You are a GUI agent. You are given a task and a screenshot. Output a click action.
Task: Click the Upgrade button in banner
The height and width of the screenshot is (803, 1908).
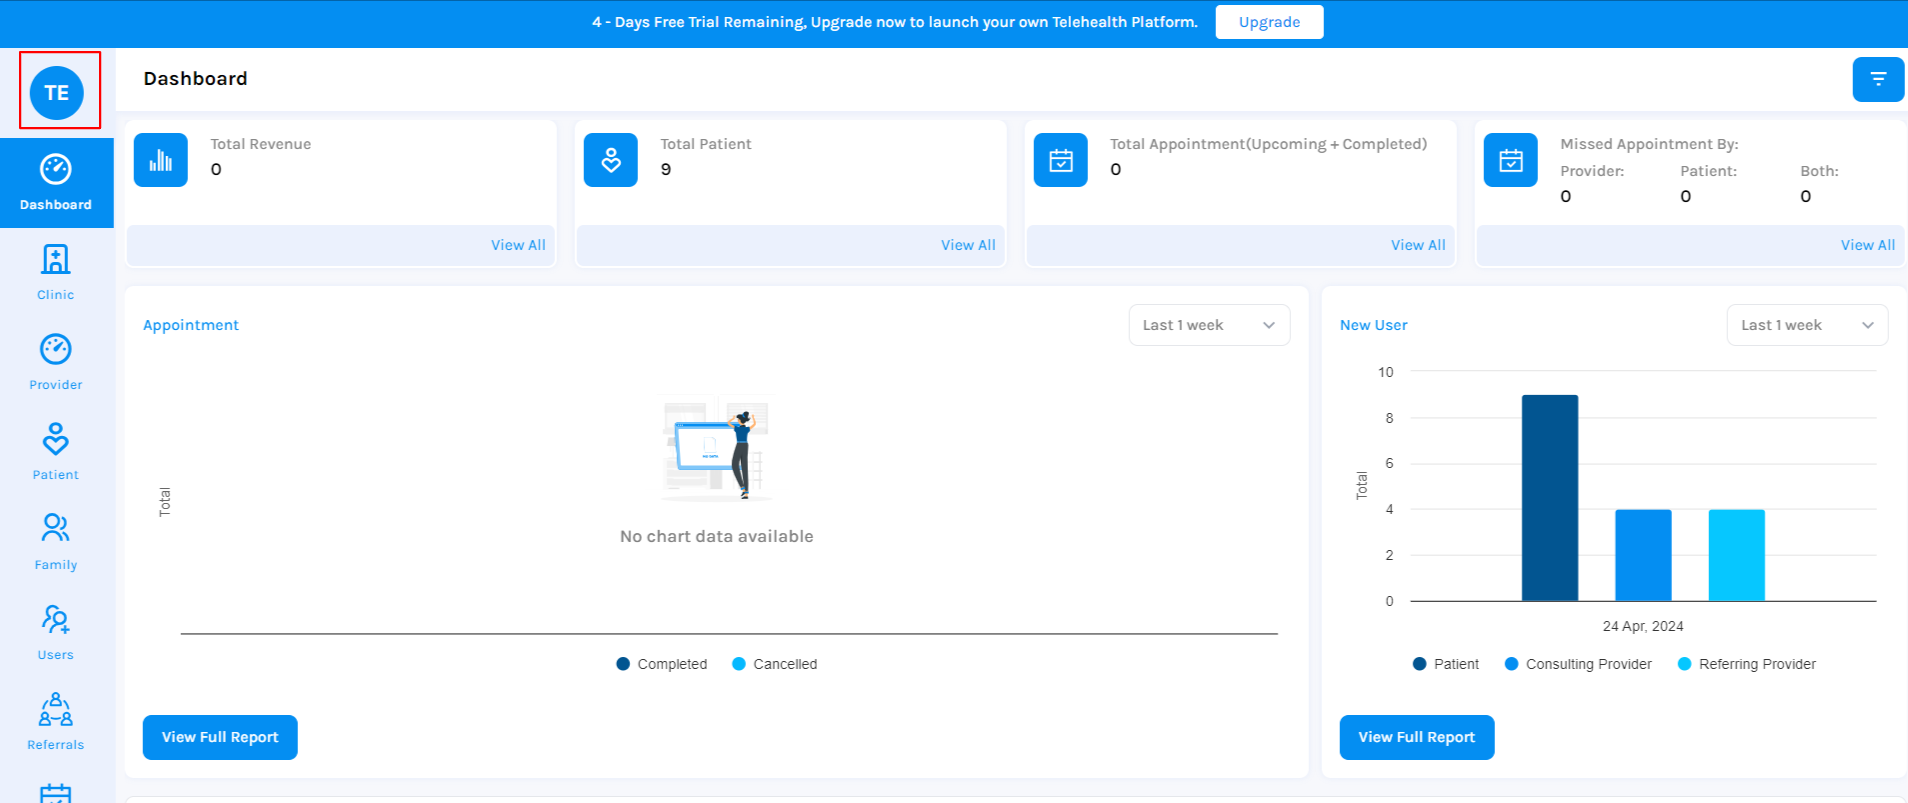point(1269,22)
